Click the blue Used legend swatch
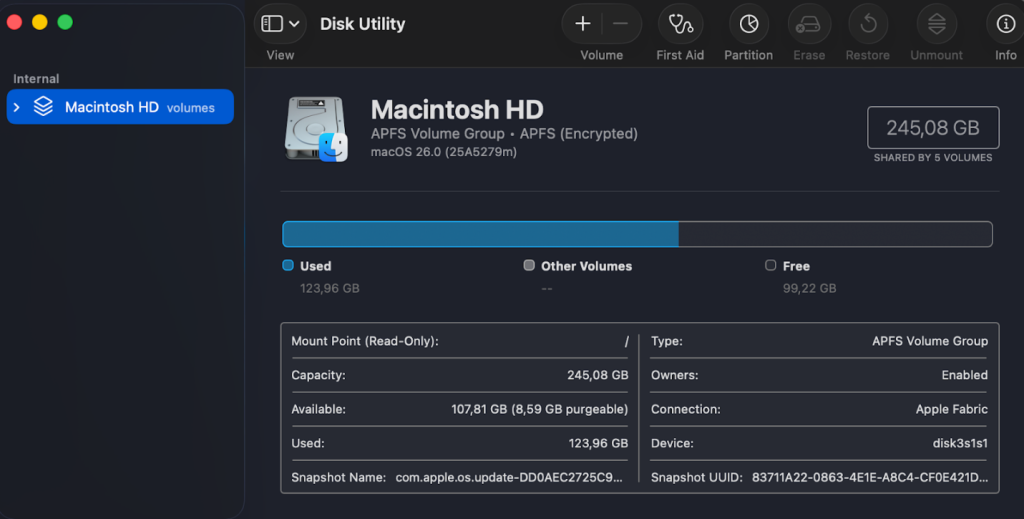1024x519 pixels. [x=288, y=265]
